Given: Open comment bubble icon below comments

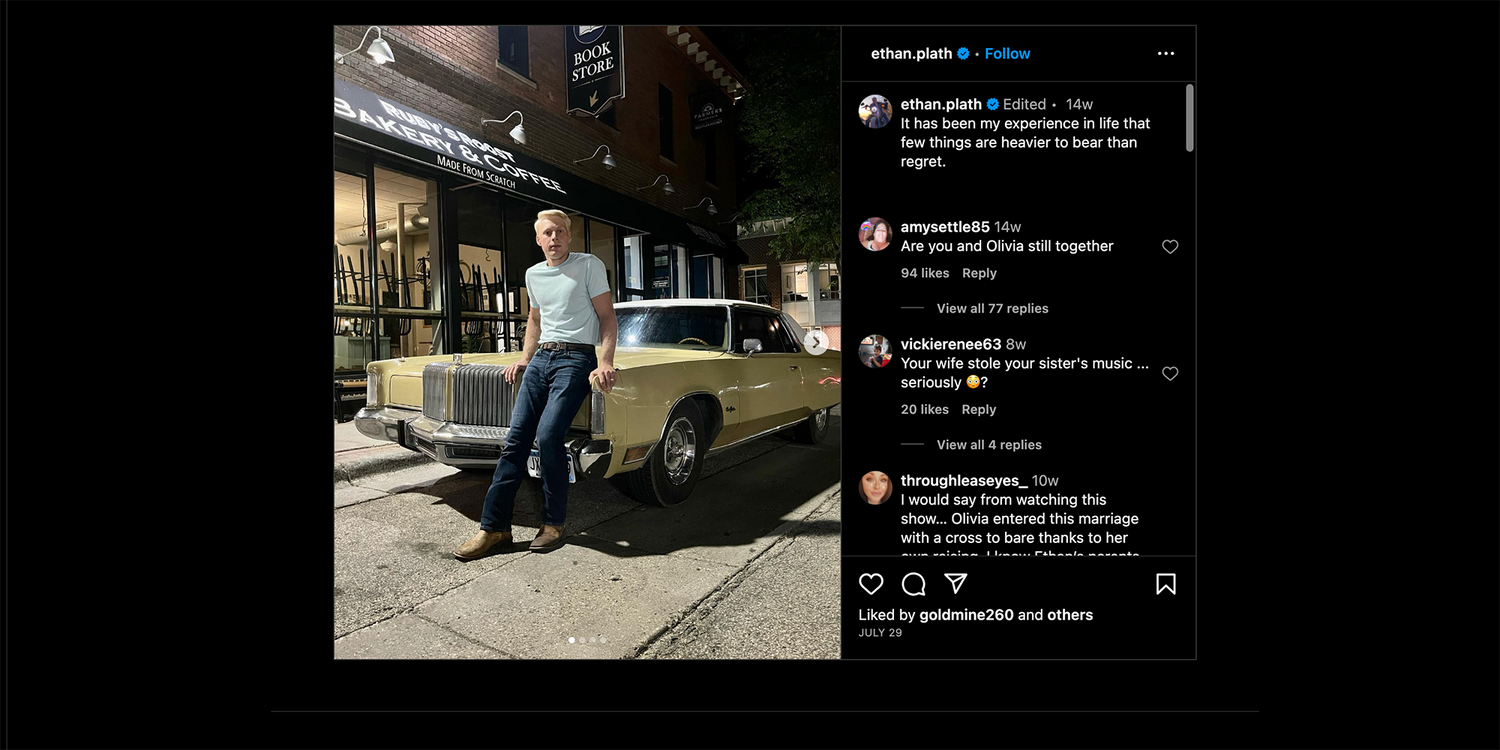Looking at the screenshot, I should [x=914, y=584].
